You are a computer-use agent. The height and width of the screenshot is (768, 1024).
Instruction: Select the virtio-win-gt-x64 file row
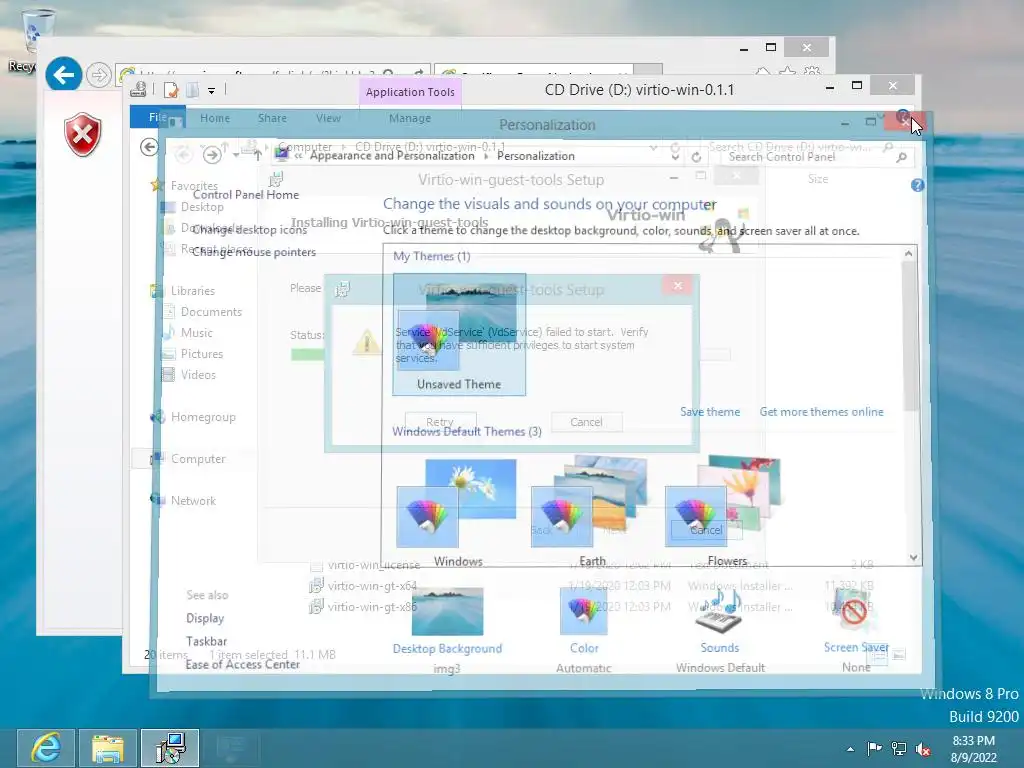pyautogui.click(x=592, y=586)
